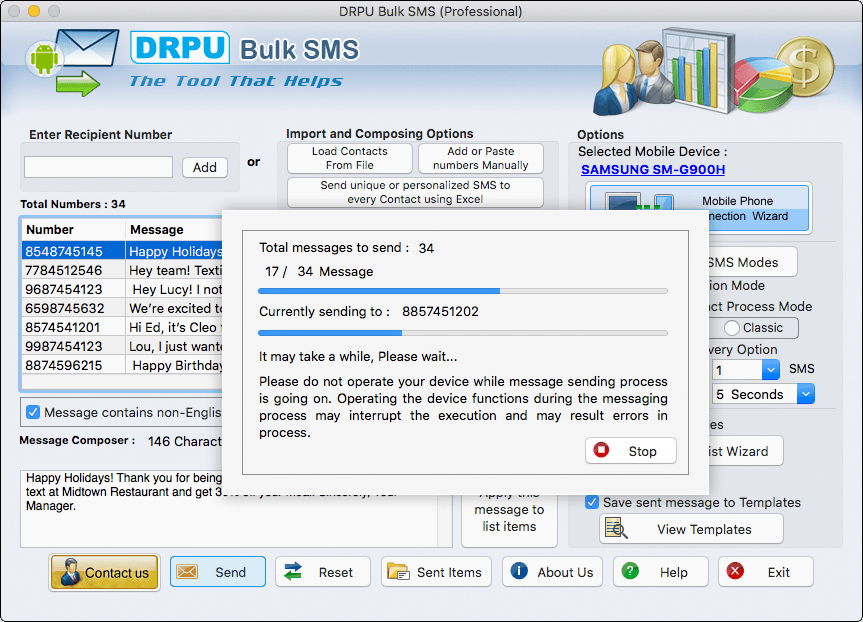
Task: Click the Hey Lucy message cell
Action: [x=174, y=290]
